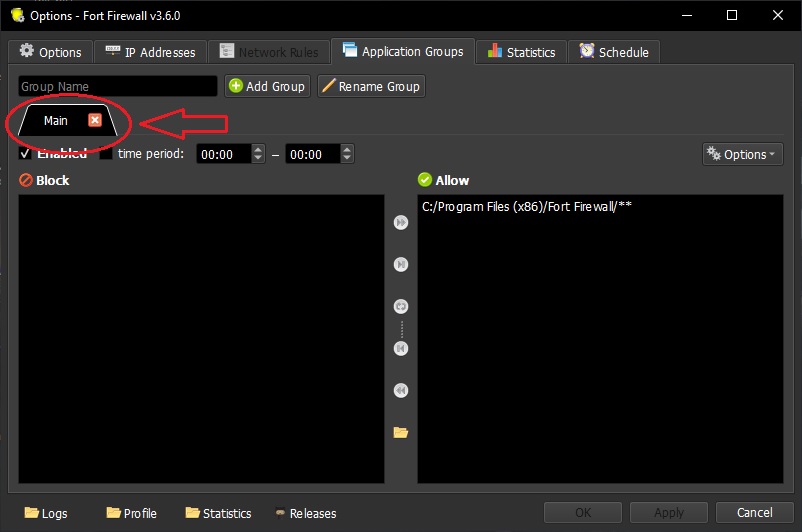Toggle the Enabled checkbox
Image resolution: width=802 pixels, height=532 pixels.
(25, 153)
